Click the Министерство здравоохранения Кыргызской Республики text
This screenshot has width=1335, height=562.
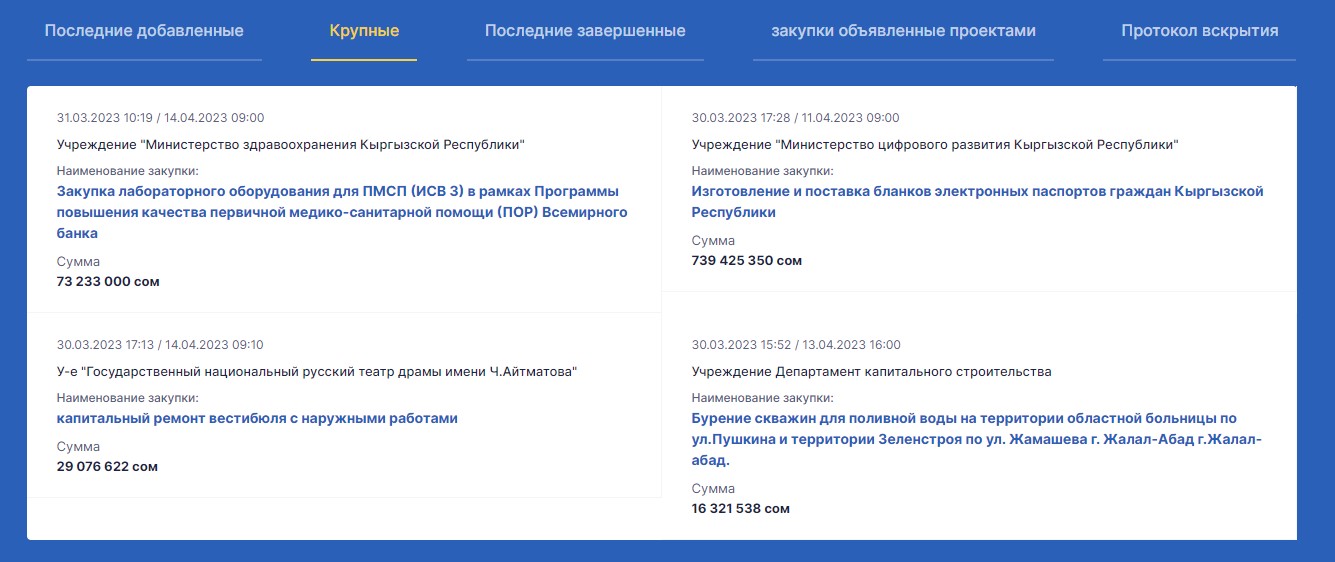tap(291, 145)
